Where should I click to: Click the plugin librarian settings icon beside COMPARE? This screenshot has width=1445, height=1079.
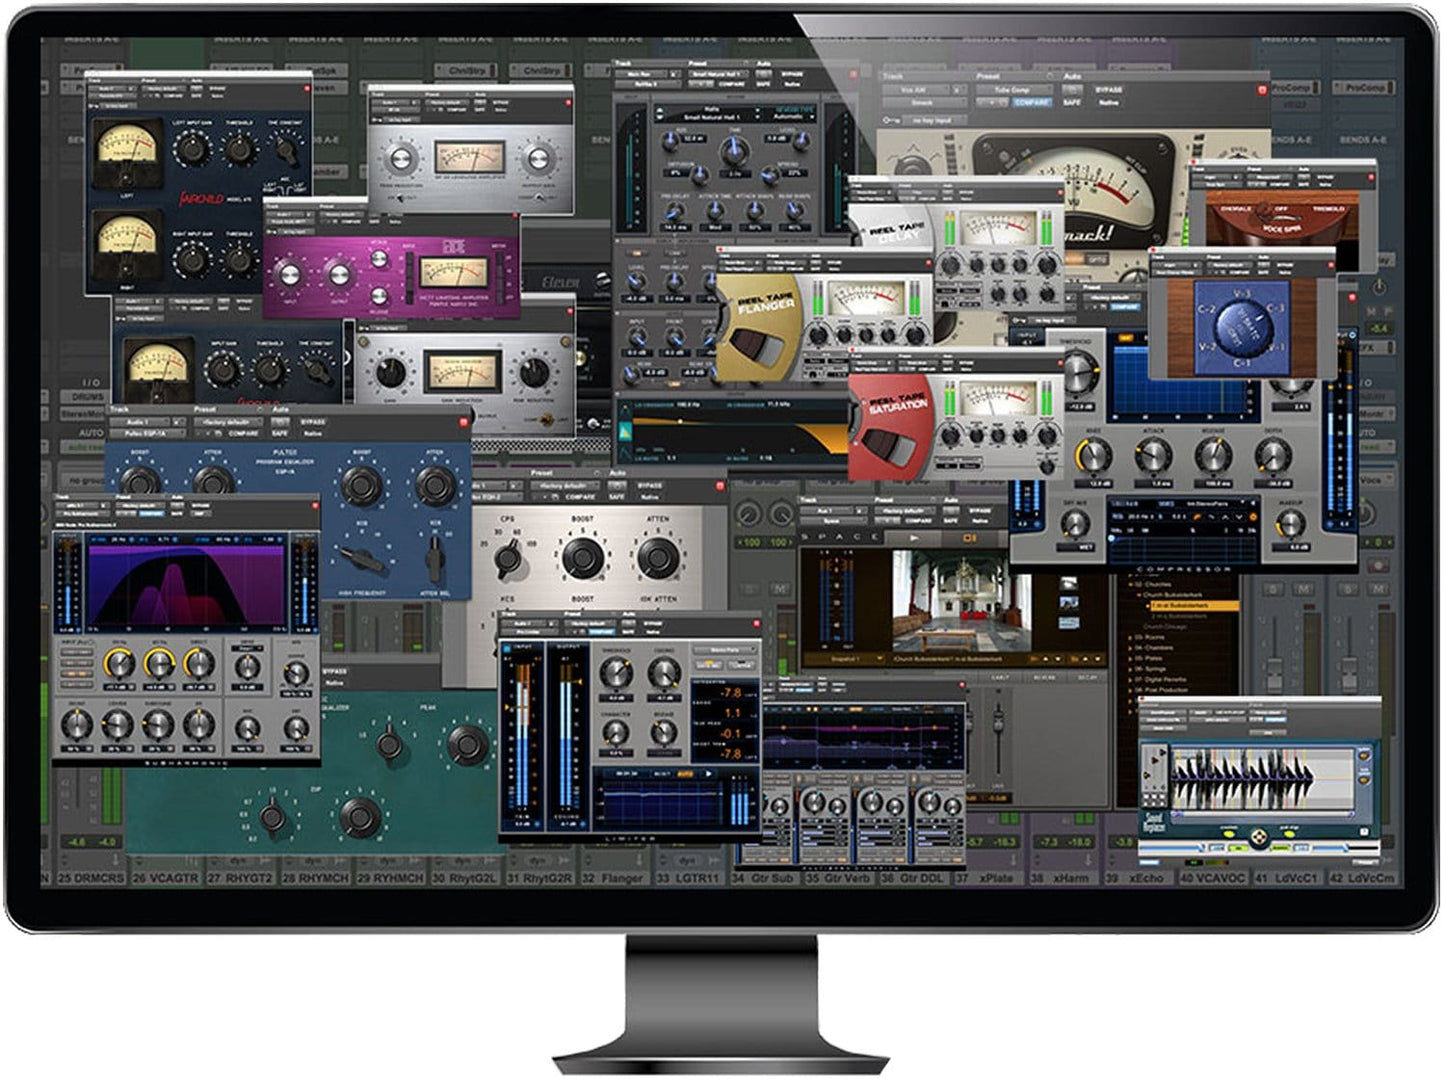pos(1003,102)
